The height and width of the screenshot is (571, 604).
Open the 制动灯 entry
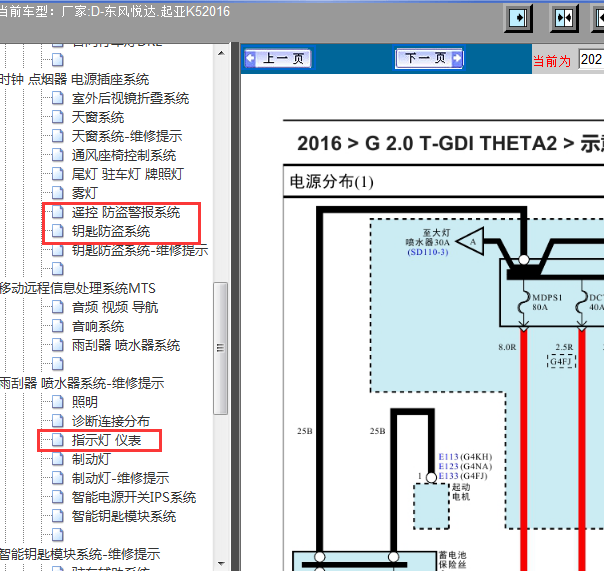click(x=91, y=459)
